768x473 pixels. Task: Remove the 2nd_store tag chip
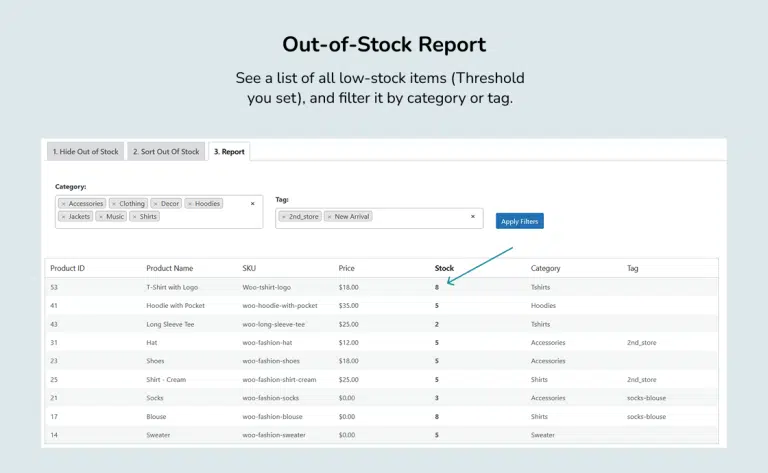[x=284, y=216]
